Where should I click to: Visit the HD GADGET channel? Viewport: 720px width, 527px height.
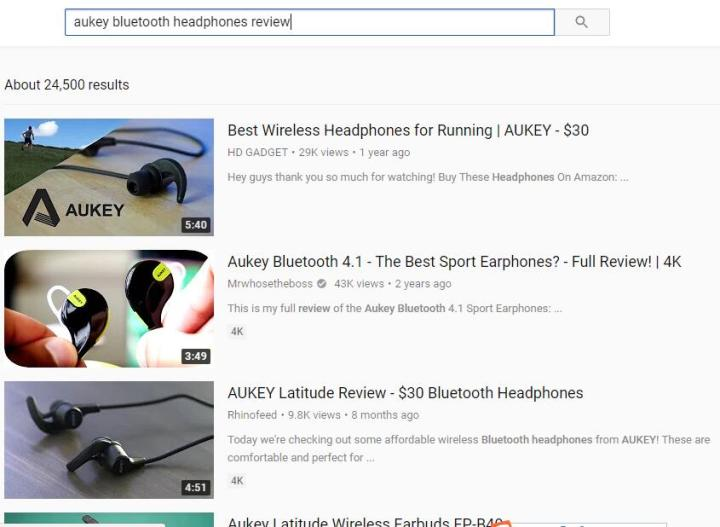[x=258, y=153]
